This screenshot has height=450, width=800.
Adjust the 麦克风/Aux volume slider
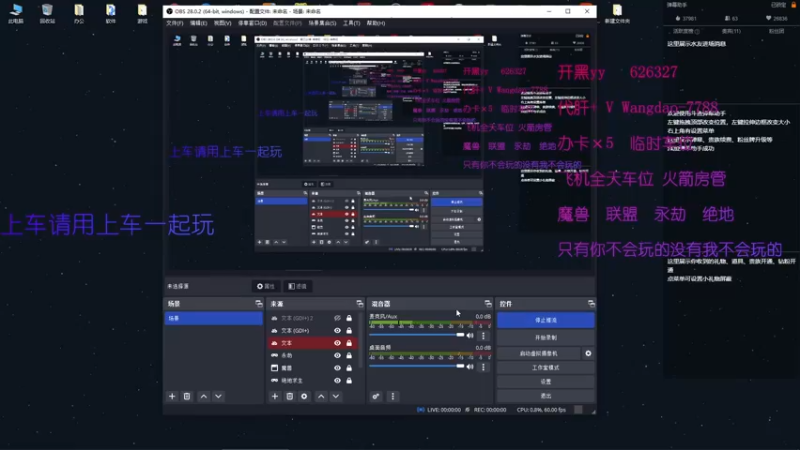417,335
